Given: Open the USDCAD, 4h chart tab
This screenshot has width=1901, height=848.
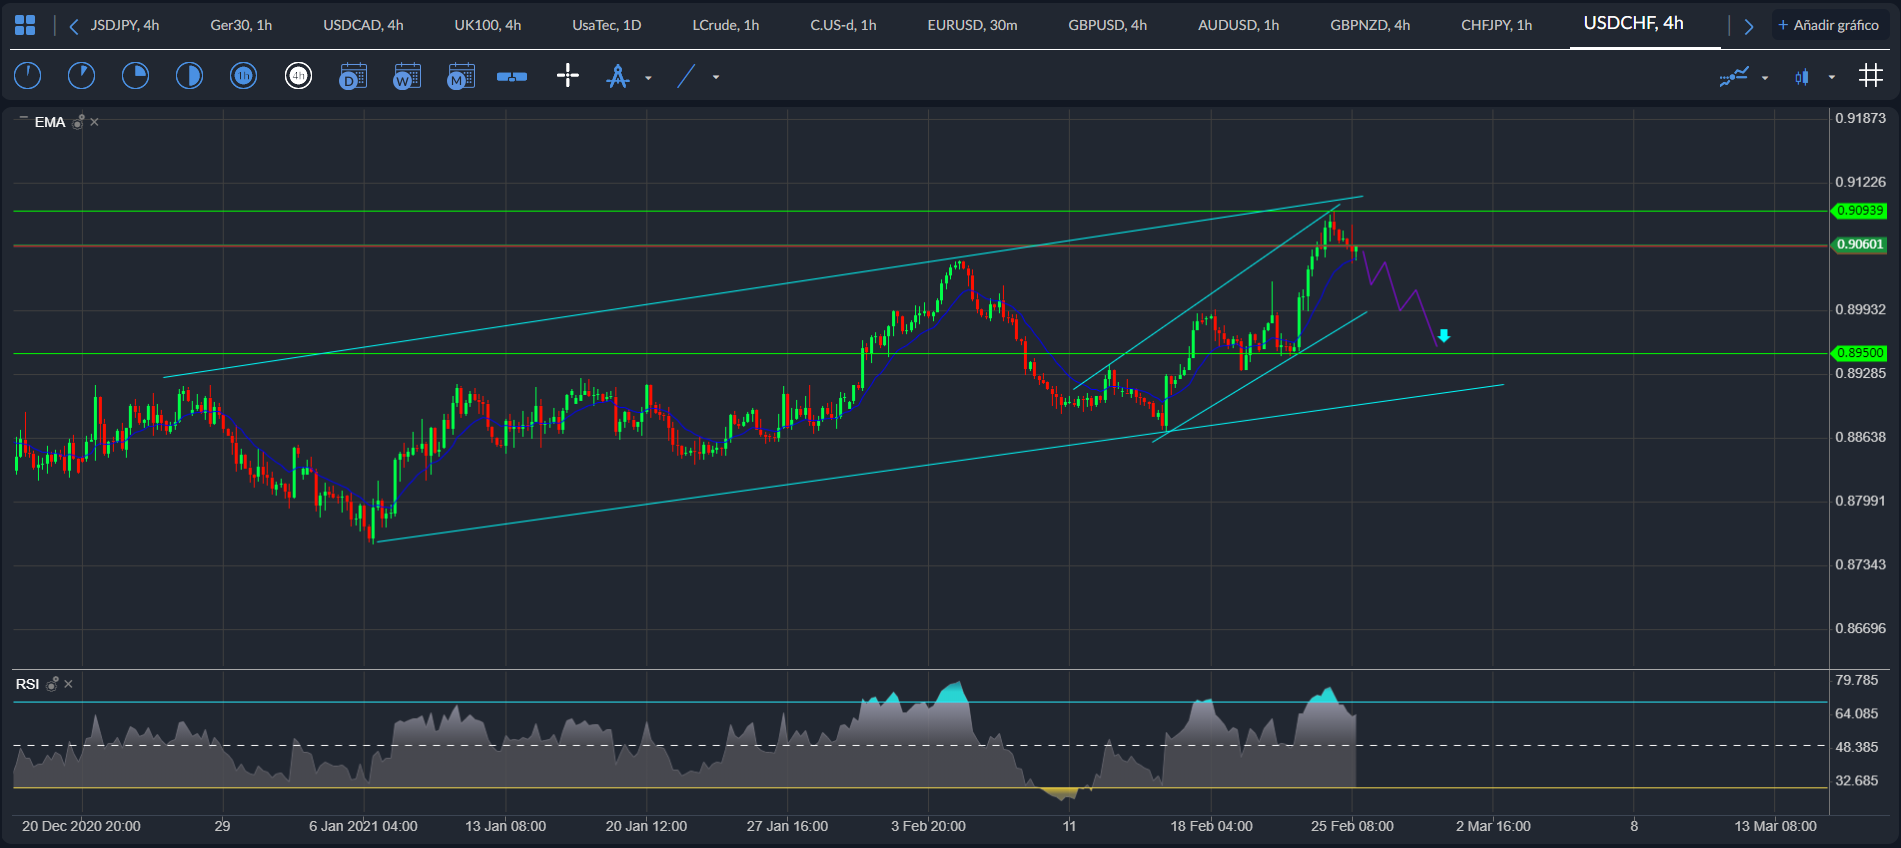Looking at the screenshot, I should click(363, 25).
